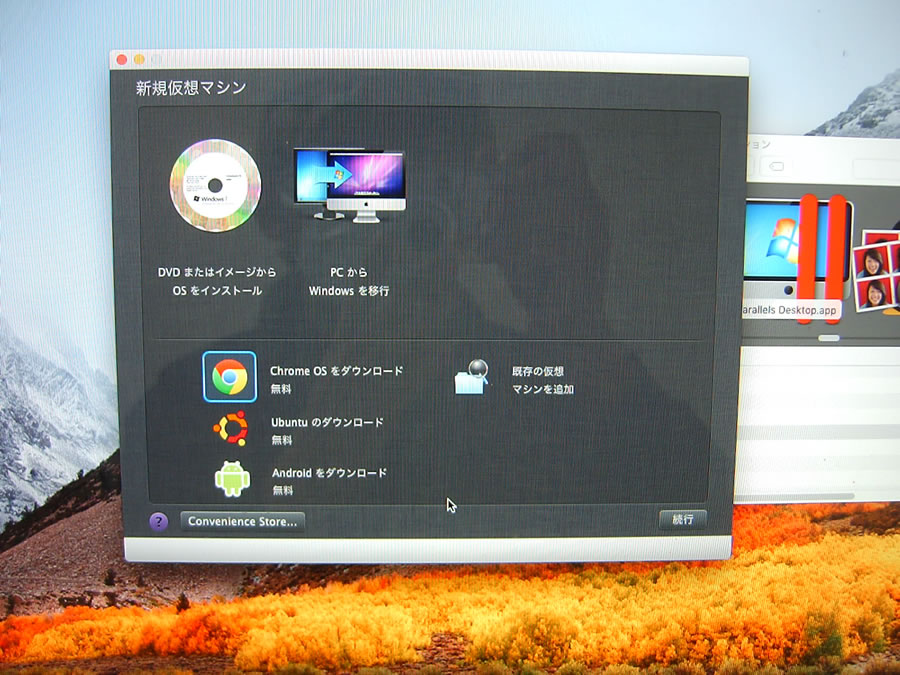Open the Convenience Store... button

click(x=242, y=521)
